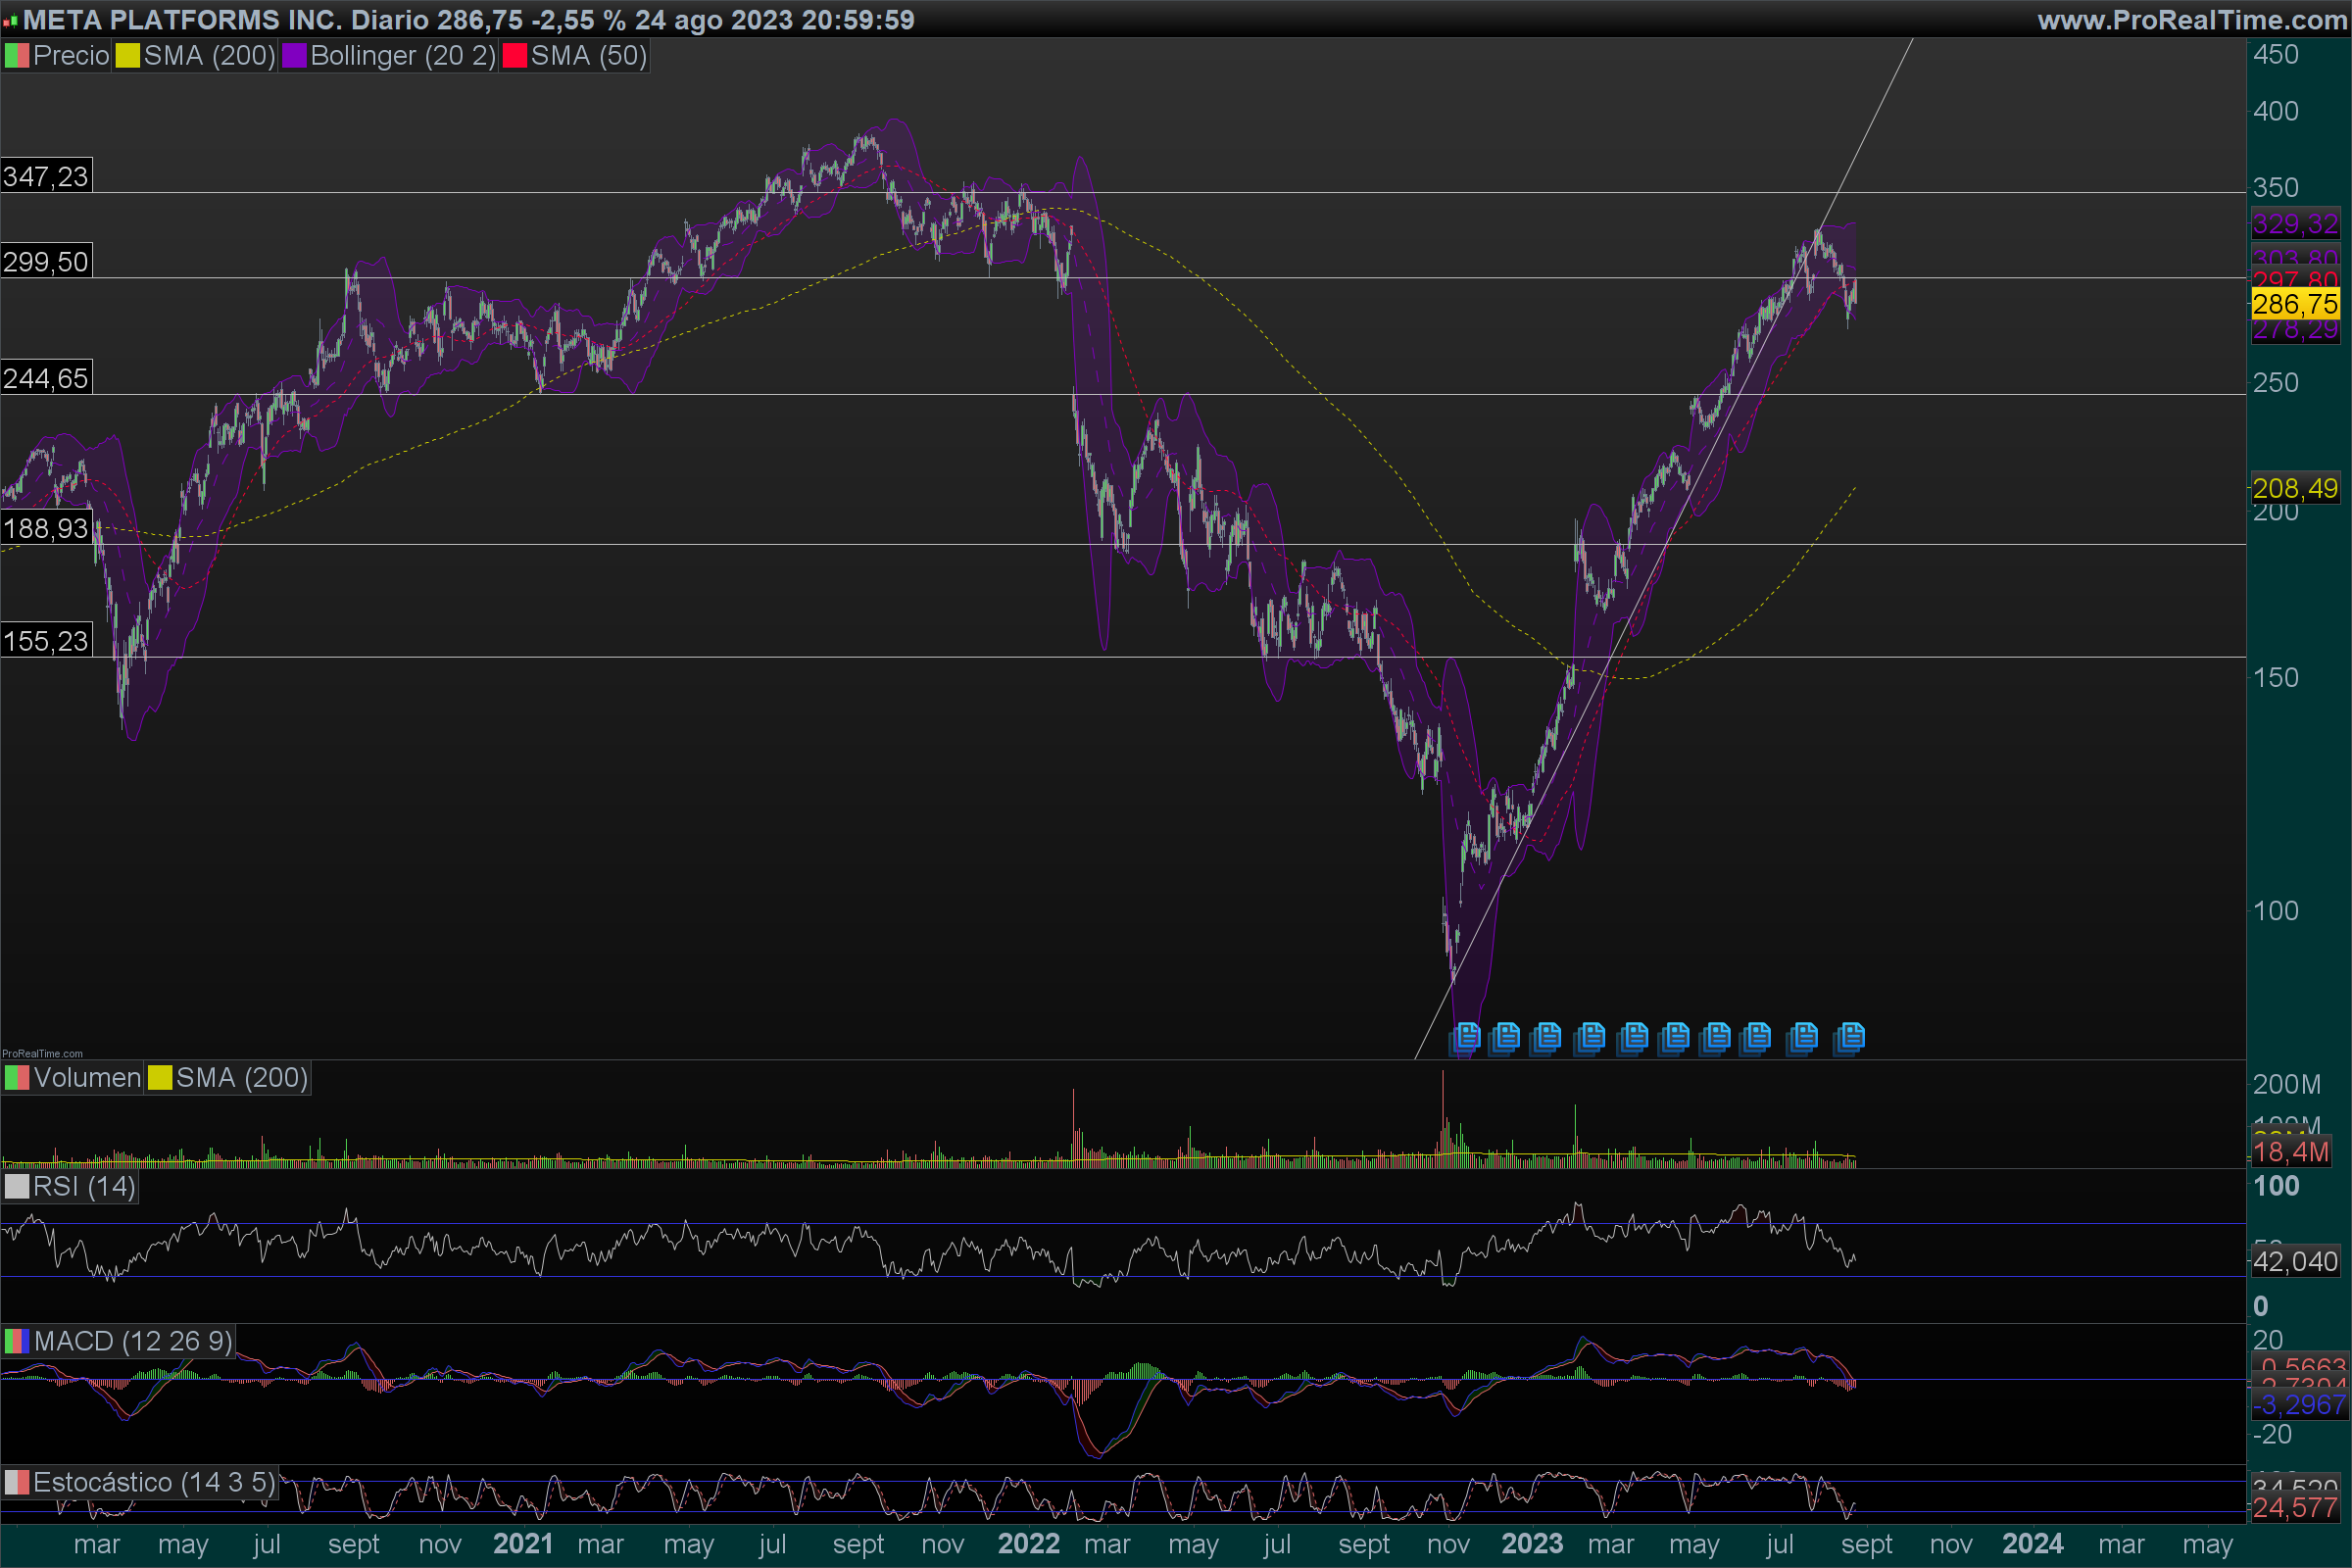
Task: Click the yellow 286,75 current price tag
Action: click(x=2294, y=304)
